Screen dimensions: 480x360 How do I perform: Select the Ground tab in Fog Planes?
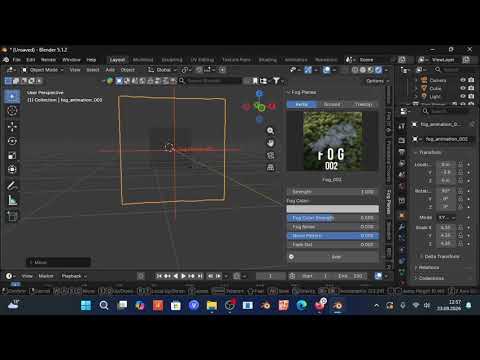click(x=332, y=104)
